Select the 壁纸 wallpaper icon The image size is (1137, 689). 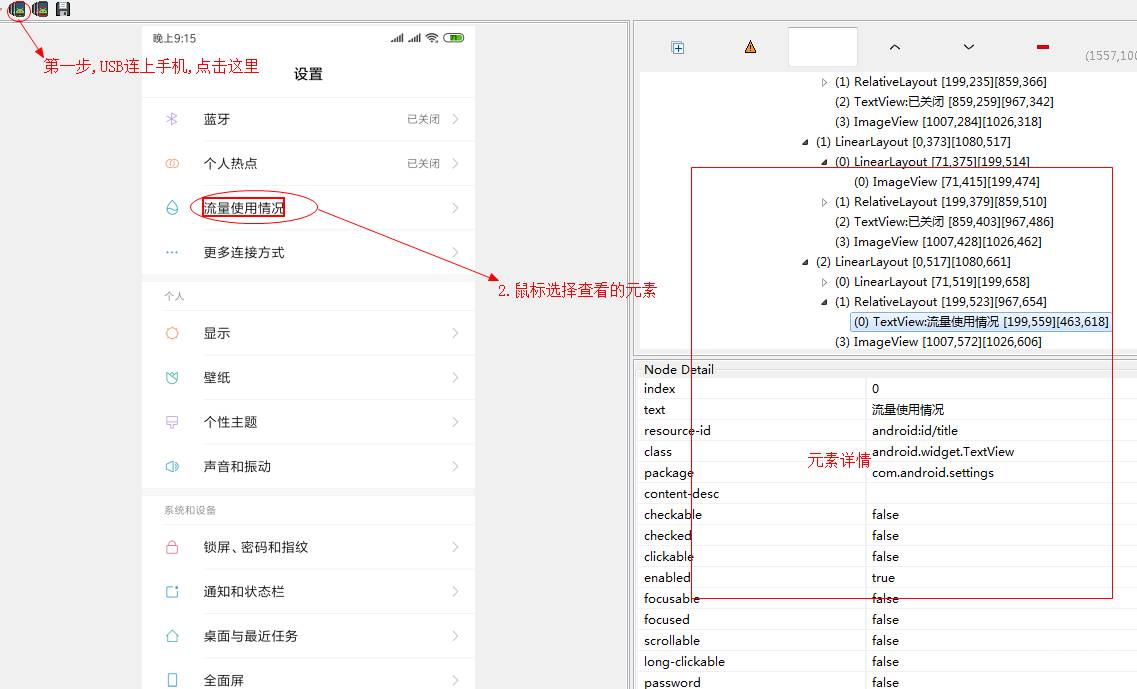point(172,378)
